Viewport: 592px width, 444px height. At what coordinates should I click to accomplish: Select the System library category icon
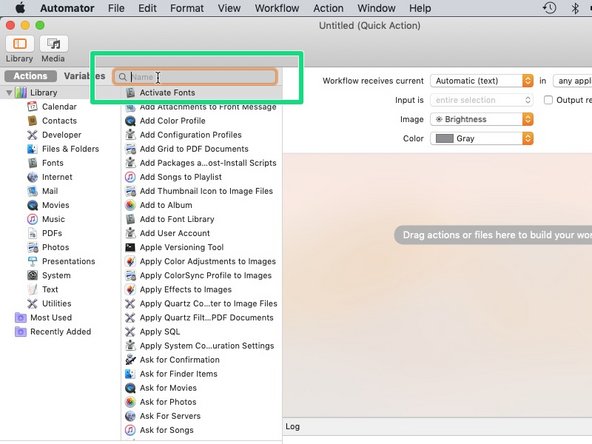tap(32, 275)
